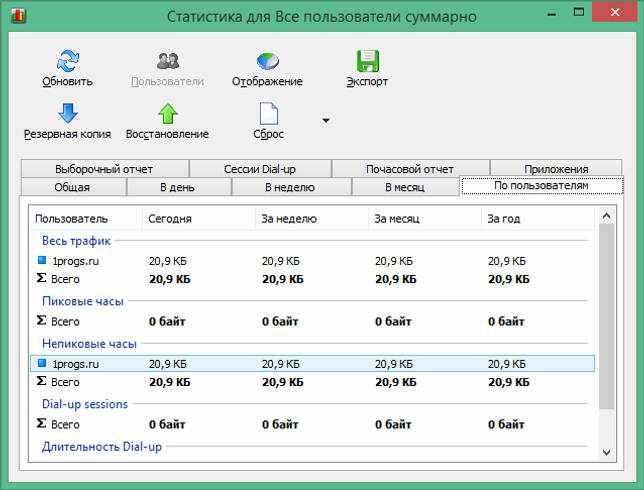The image size is (644, 490).
Task: Maximize the statistics window
Action: pyautogui.click(x=579, y=12)
